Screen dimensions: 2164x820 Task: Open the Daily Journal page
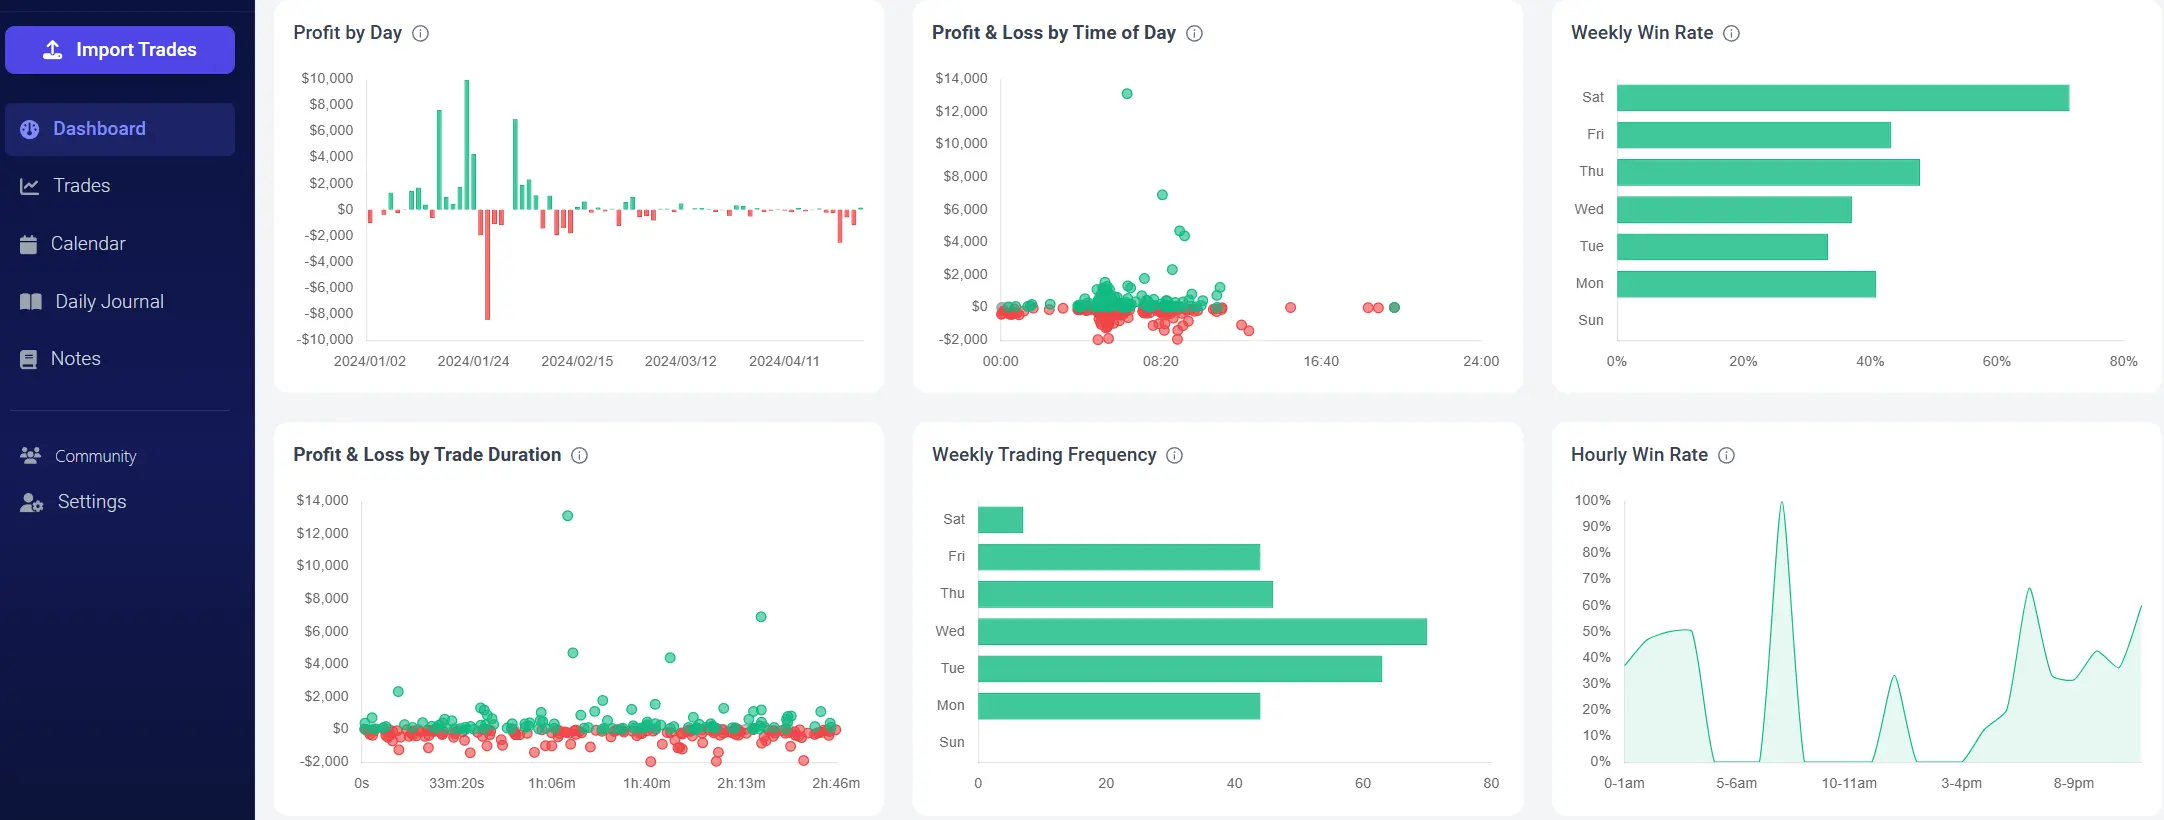click(x=109, y=302)
